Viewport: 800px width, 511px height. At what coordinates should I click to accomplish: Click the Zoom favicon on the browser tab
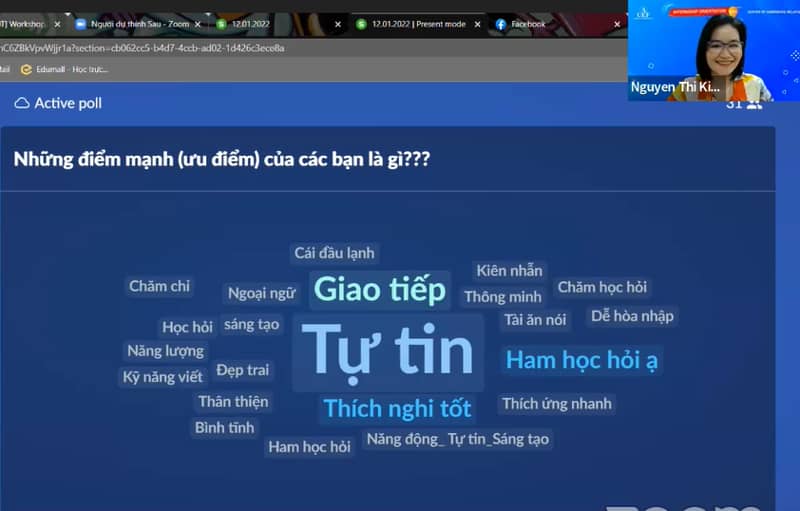[x=81, y=24]
